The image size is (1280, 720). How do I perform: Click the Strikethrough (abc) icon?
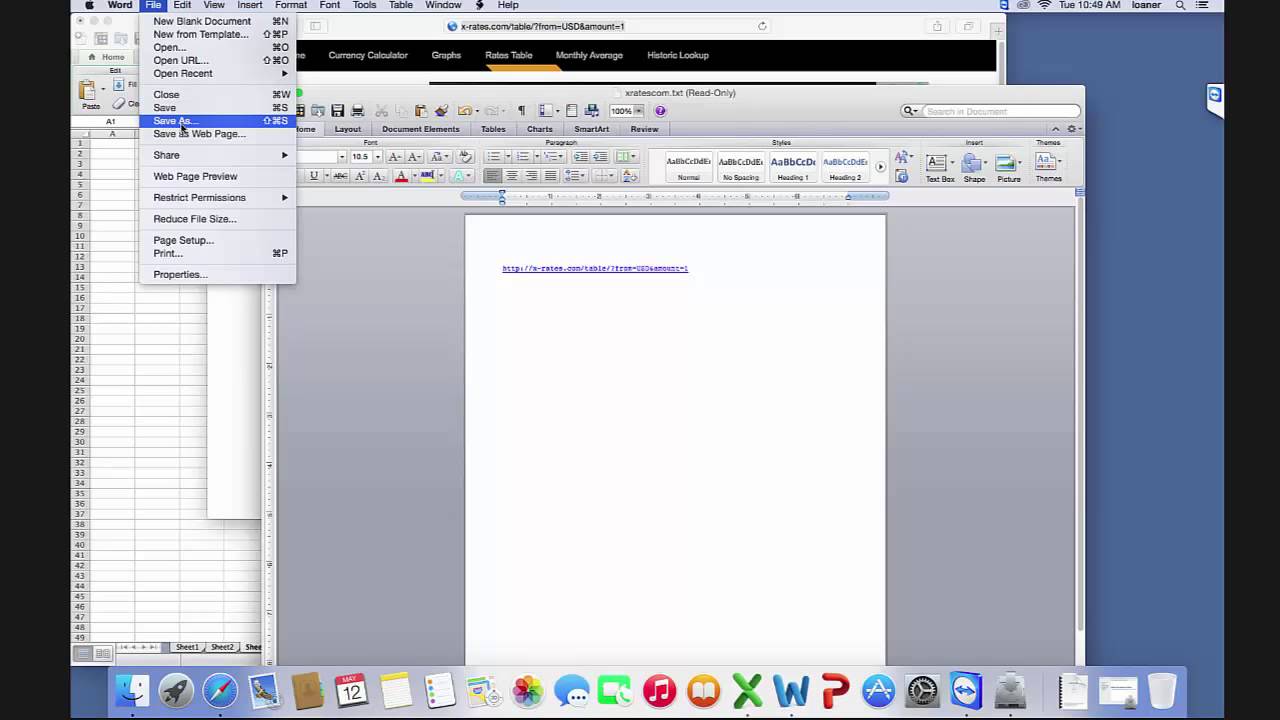(x=340, y=176)
